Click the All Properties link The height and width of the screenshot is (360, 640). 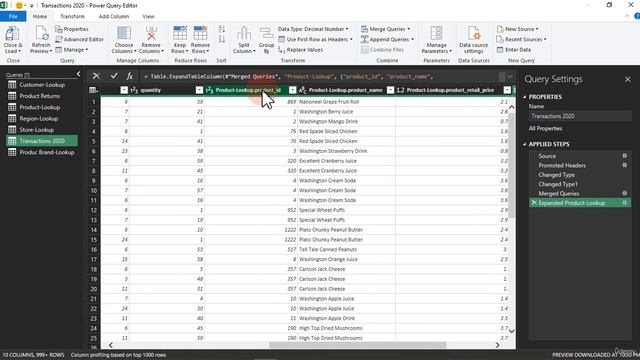point(545,128)
